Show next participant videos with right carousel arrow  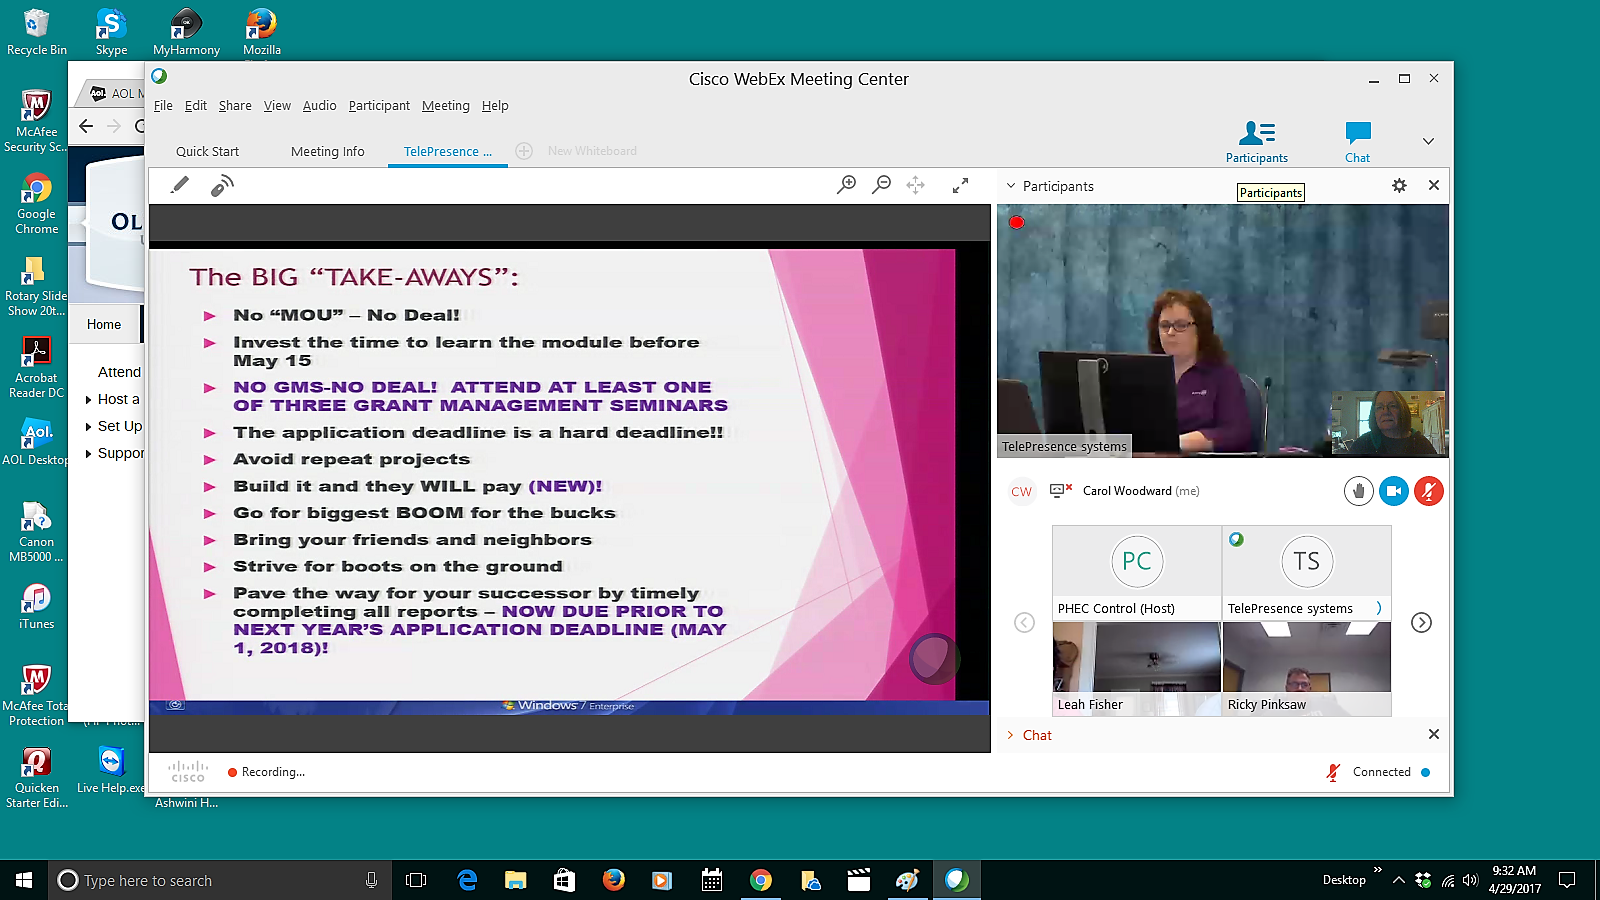point(1421,622)
